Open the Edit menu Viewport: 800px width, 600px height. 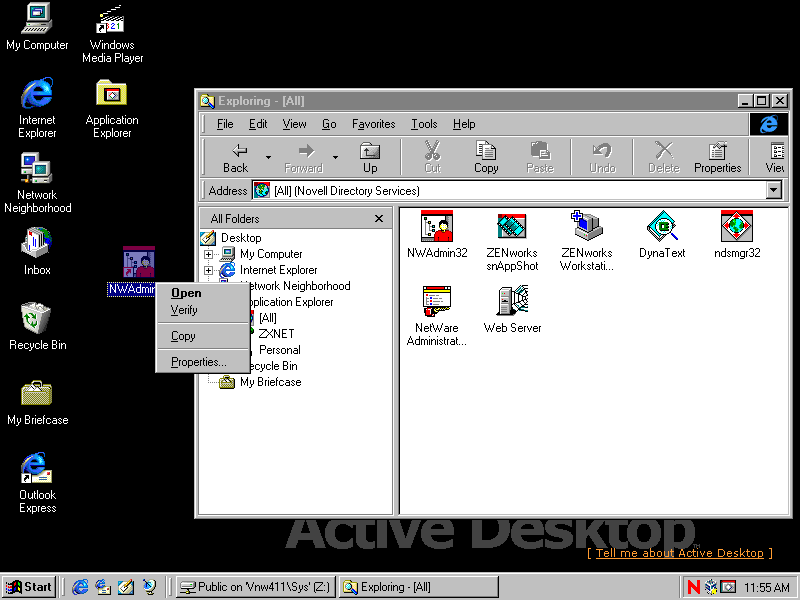(258, 124)
